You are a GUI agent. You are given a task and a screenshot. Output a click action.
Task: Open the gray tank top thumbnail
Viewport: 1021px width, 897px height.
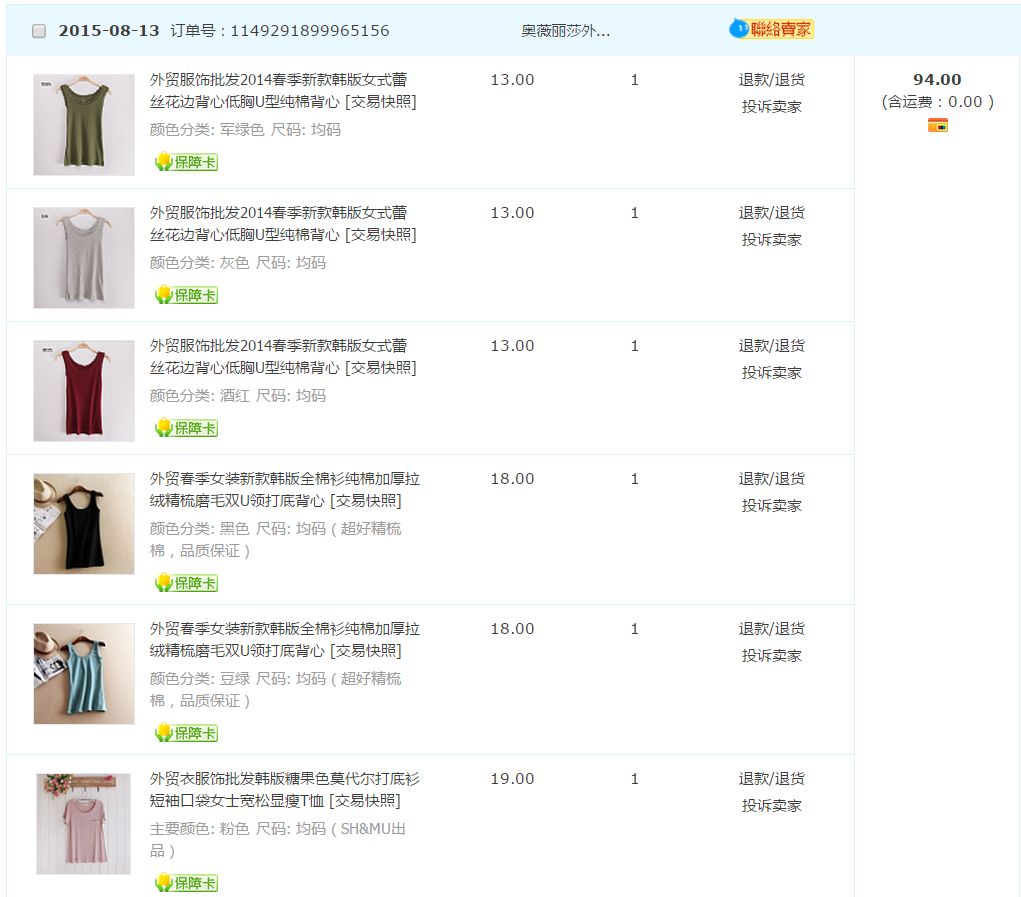[84, 258]
